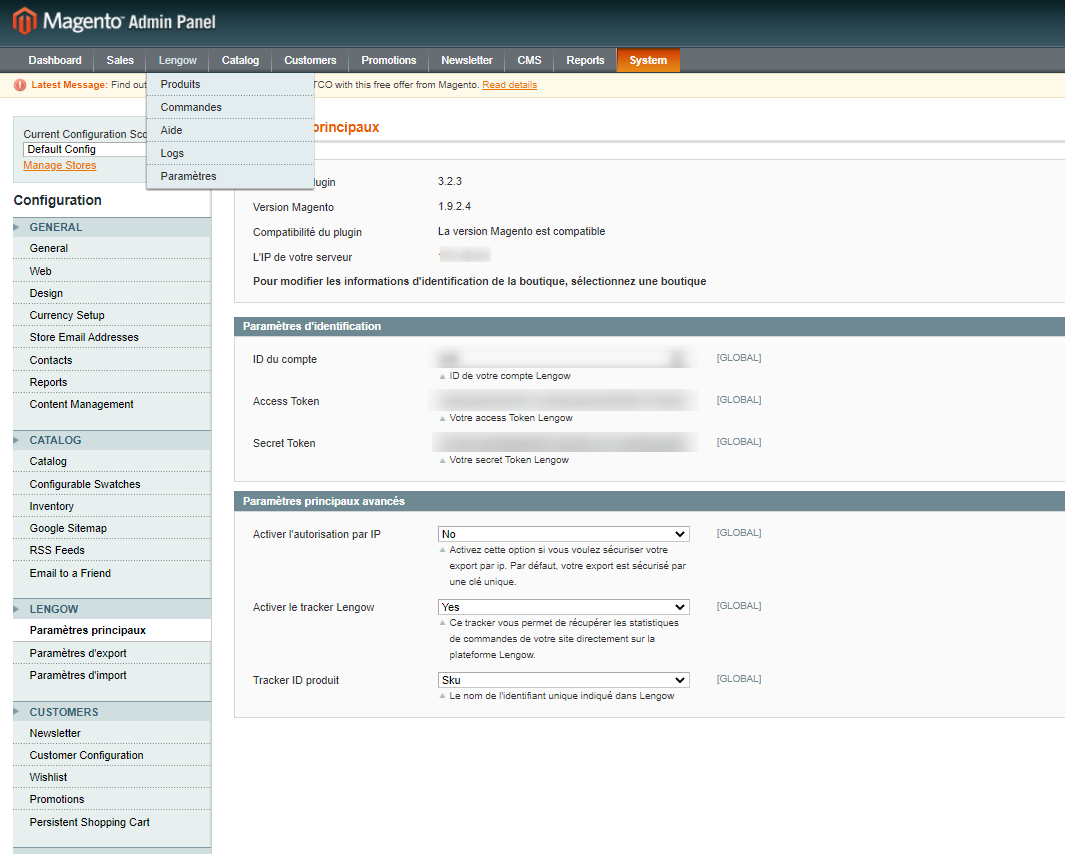
Task: Open the Dashboard menu
Action: [x=55, y=60]
